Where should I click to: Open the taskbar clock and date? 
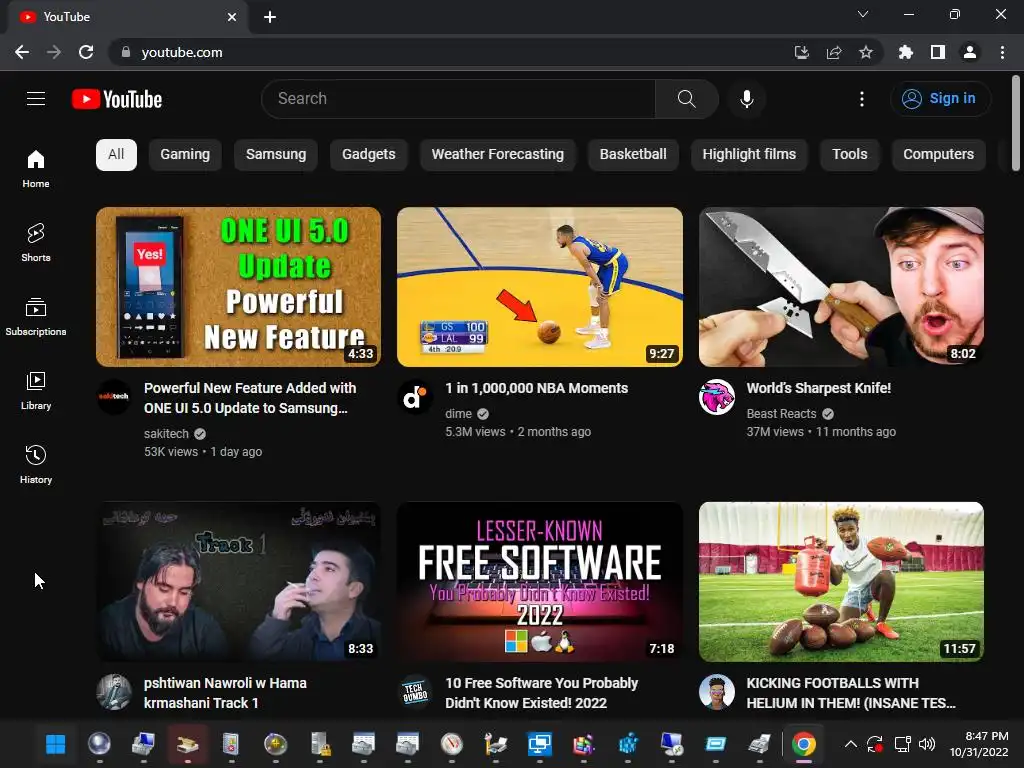click(x=979, y=744)
